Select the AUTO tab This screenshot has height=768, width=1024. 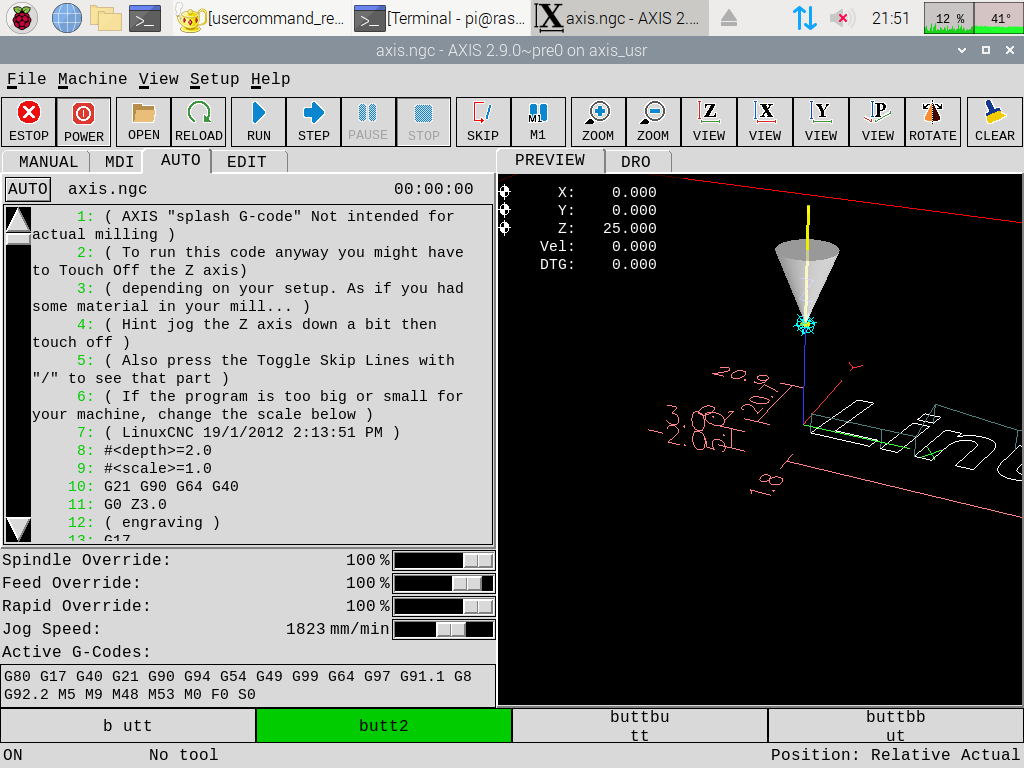point(180,161)
